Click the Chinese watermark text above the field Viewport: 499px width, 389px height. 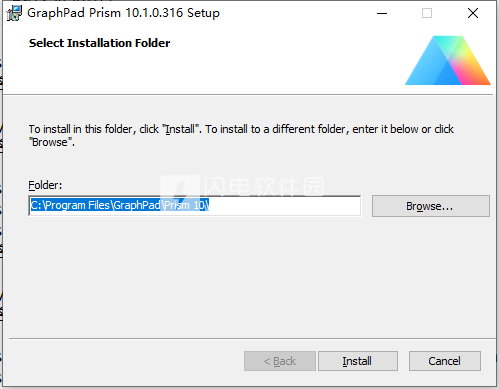(263, 186)
